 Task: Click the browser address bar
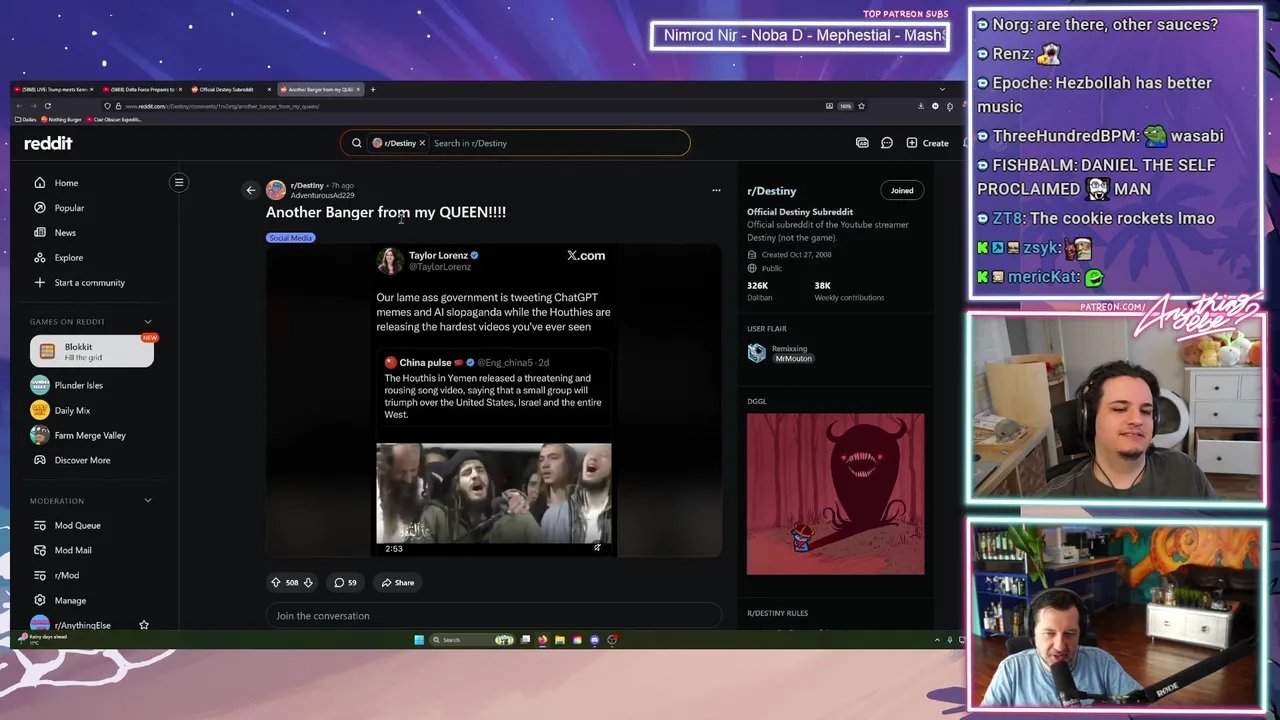coord(460,106)
